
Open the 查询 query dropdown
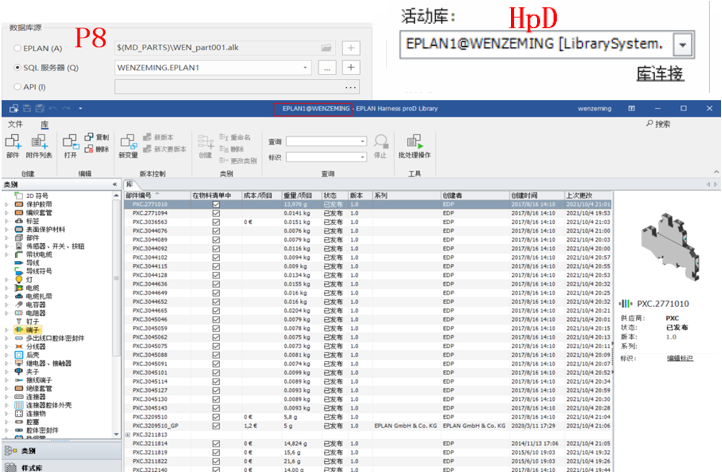coord(363,141)
